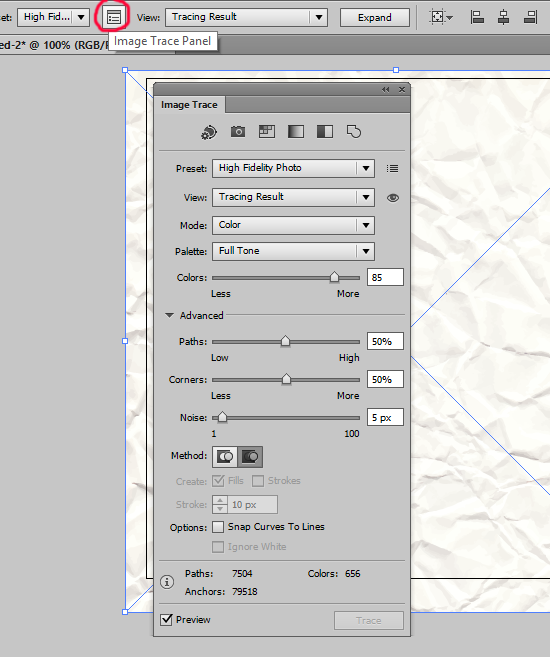Enable Snap Curves To Lines
550x657 pixels.
218,527
